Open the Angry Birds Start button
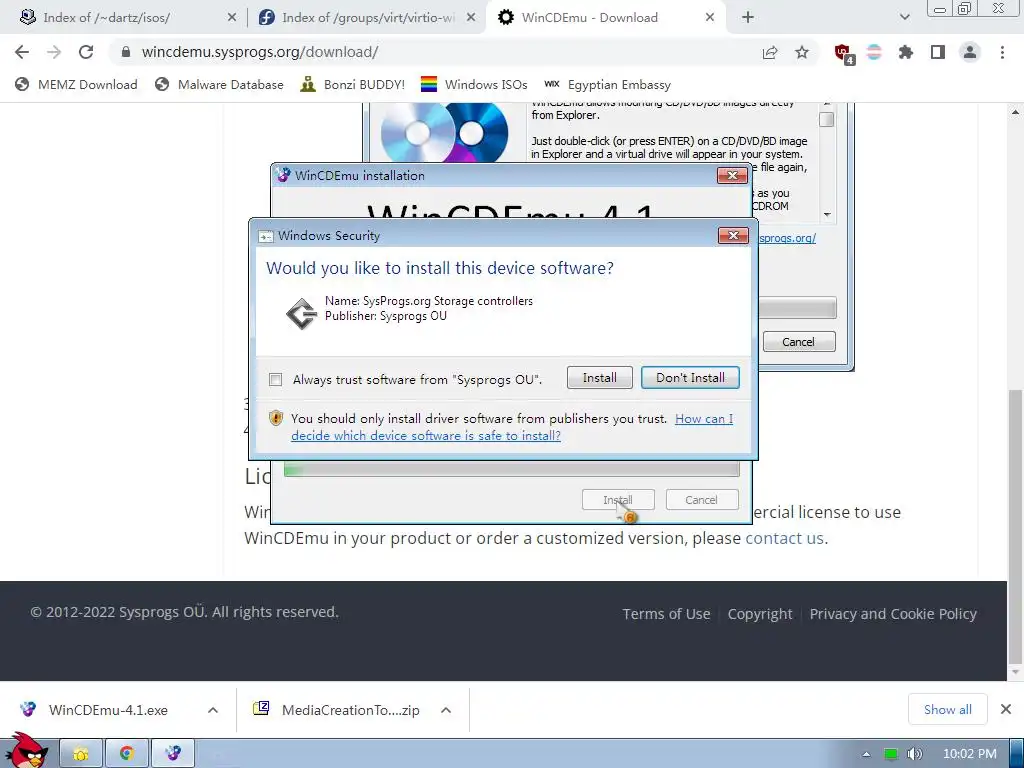 click(x=26, y=751)
